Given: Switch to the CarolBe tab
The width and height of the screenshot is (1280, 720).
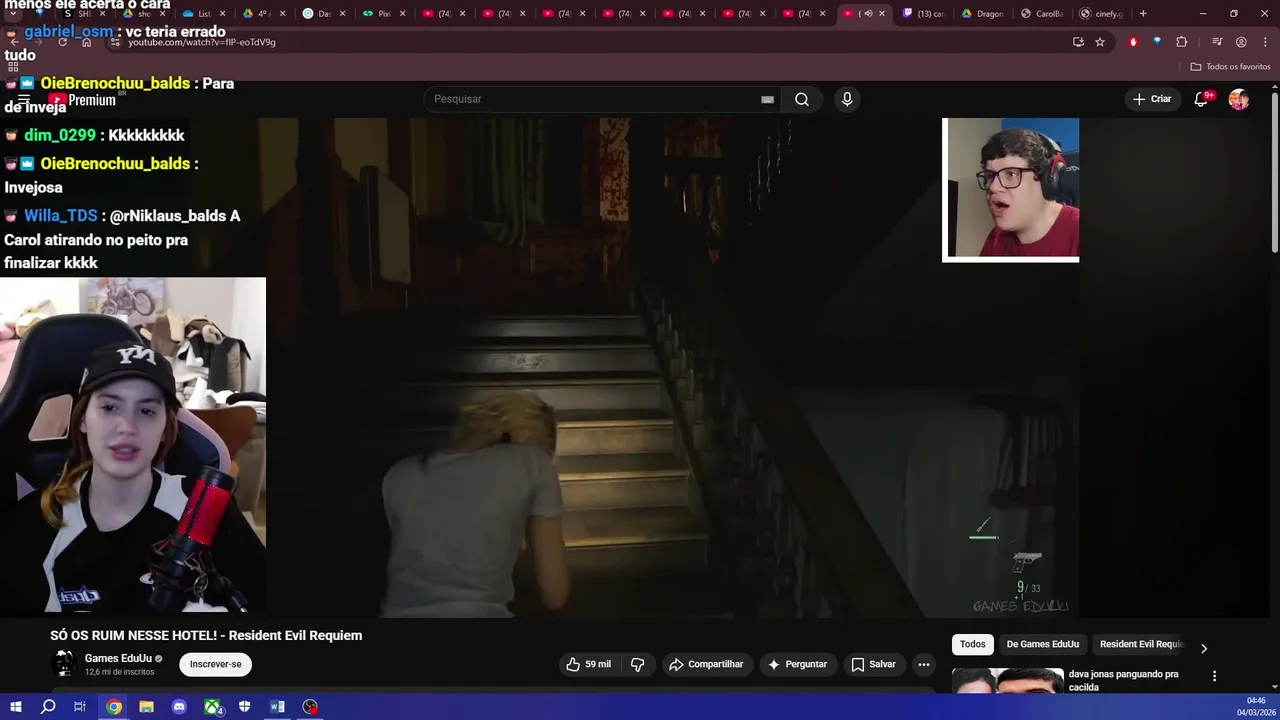Looking at the screenshot, I should coord(1043,14).
